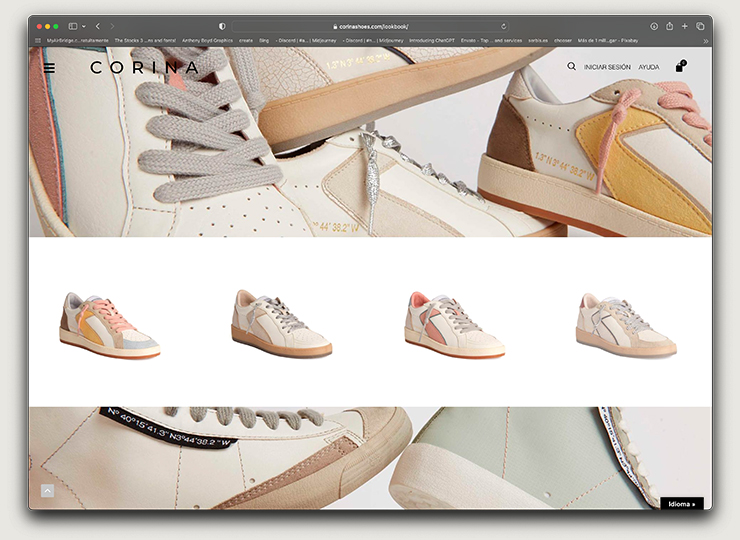
Task: Open the 'create' bookmark
Action: point(246,41)
